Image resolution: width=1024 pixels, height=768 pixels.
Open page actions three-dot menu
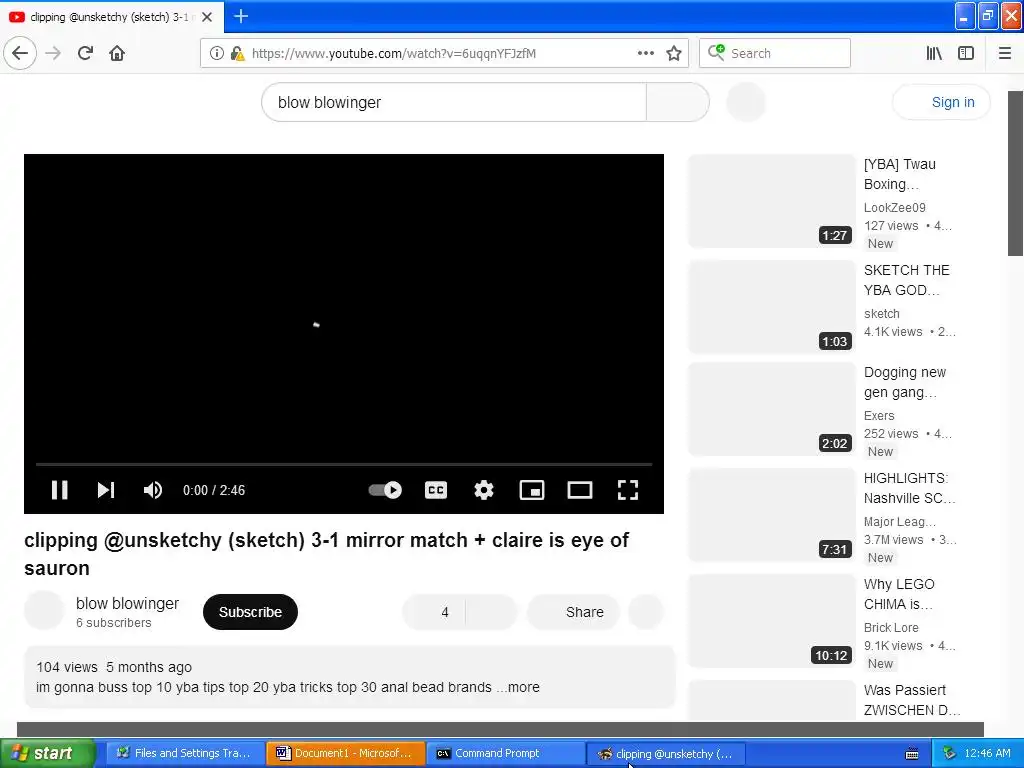[x=646, y=53]
